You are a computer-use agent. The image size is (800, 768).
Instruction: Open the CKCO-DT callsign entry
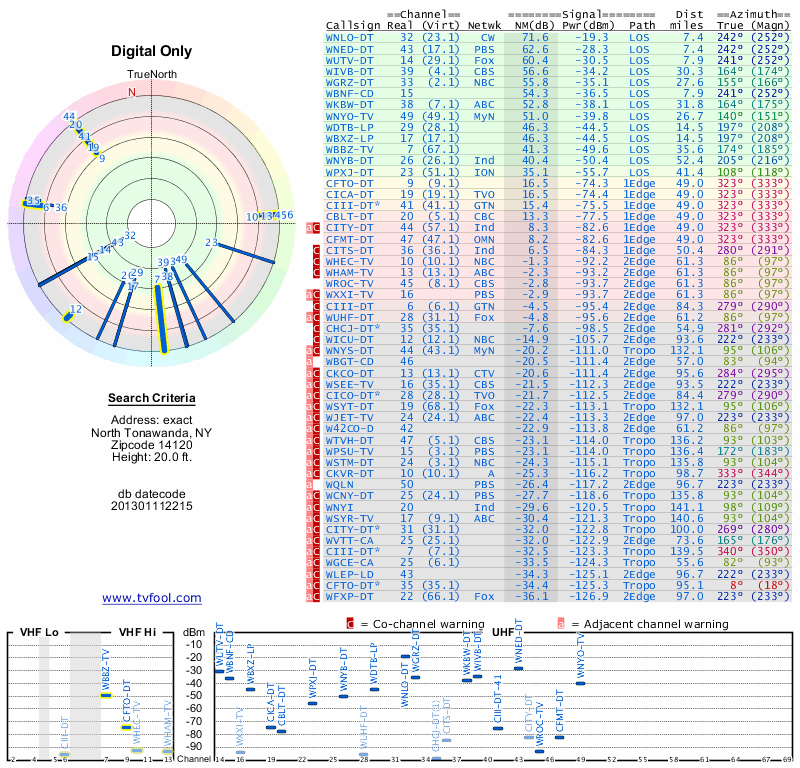point(349,374)
